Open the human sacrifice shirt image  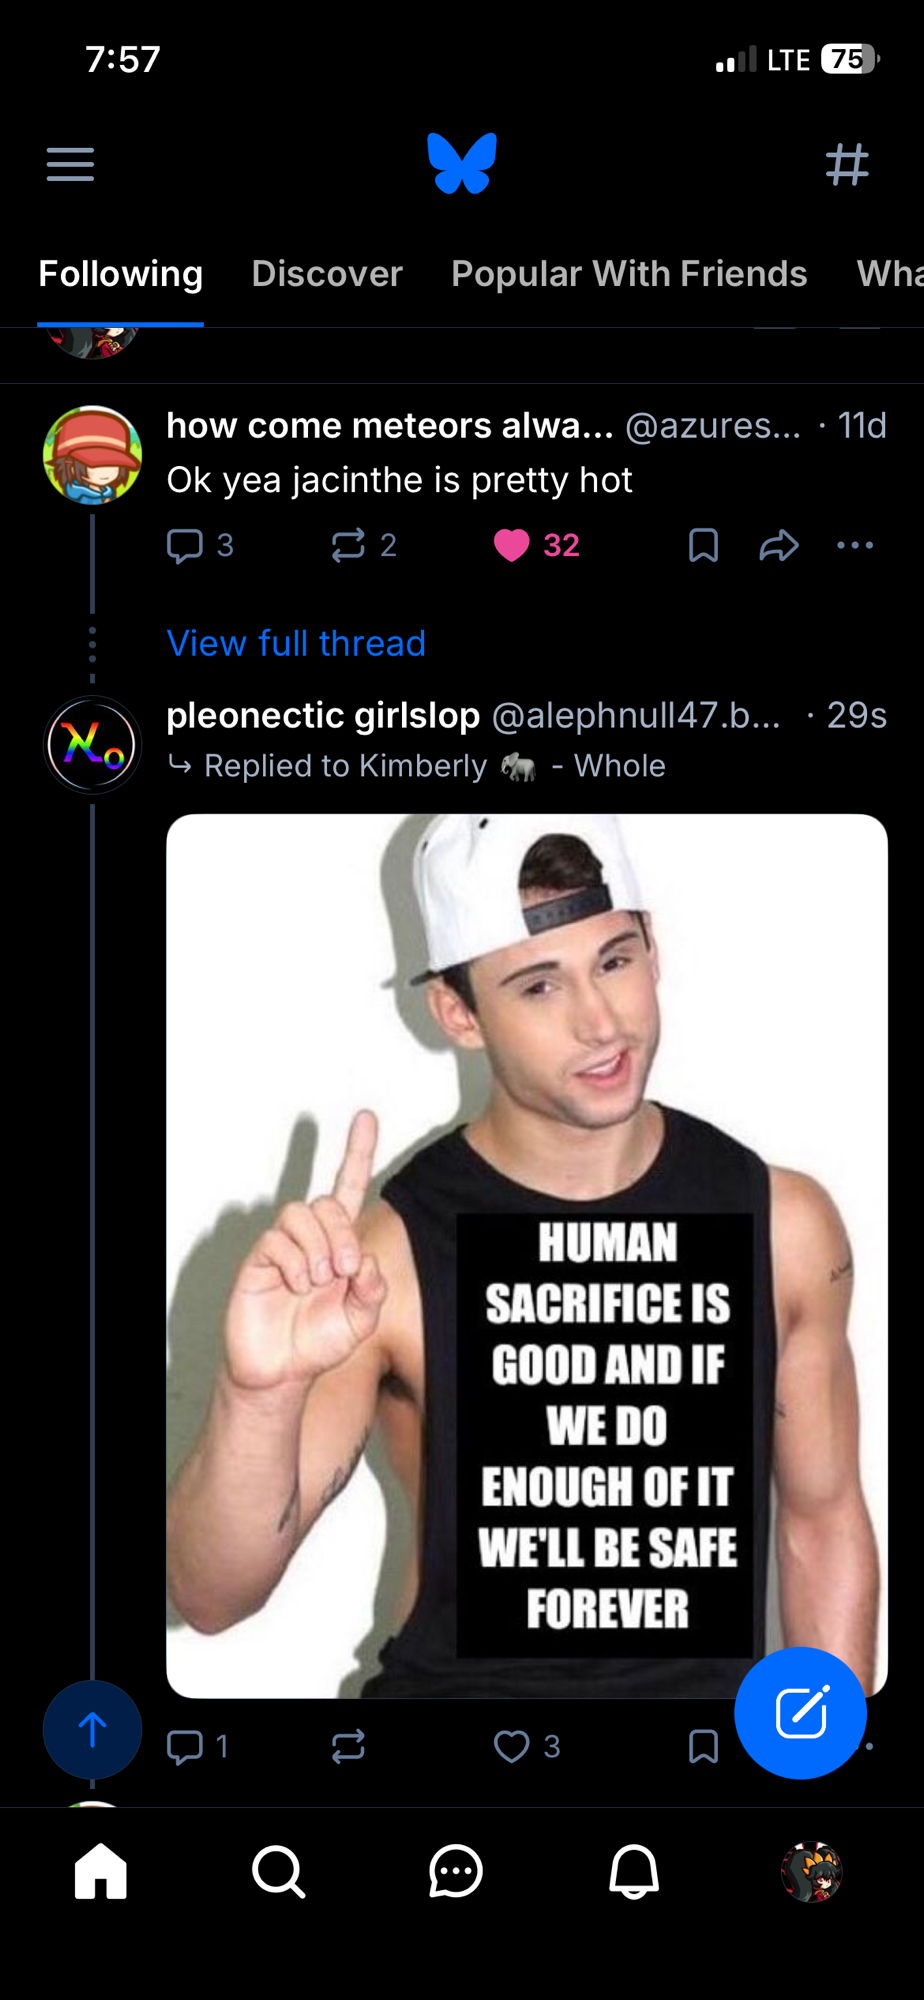point(527,1200)
